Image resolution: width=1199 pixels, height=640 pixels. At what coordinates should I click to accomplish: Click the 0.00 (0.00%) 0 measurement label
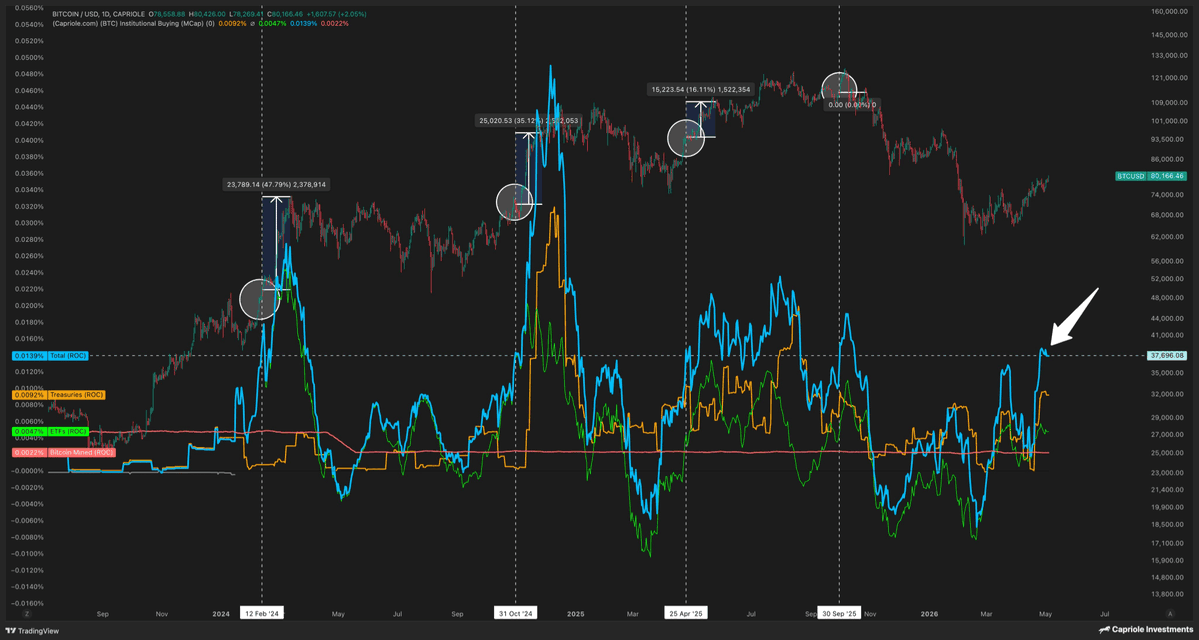(851, 105)
